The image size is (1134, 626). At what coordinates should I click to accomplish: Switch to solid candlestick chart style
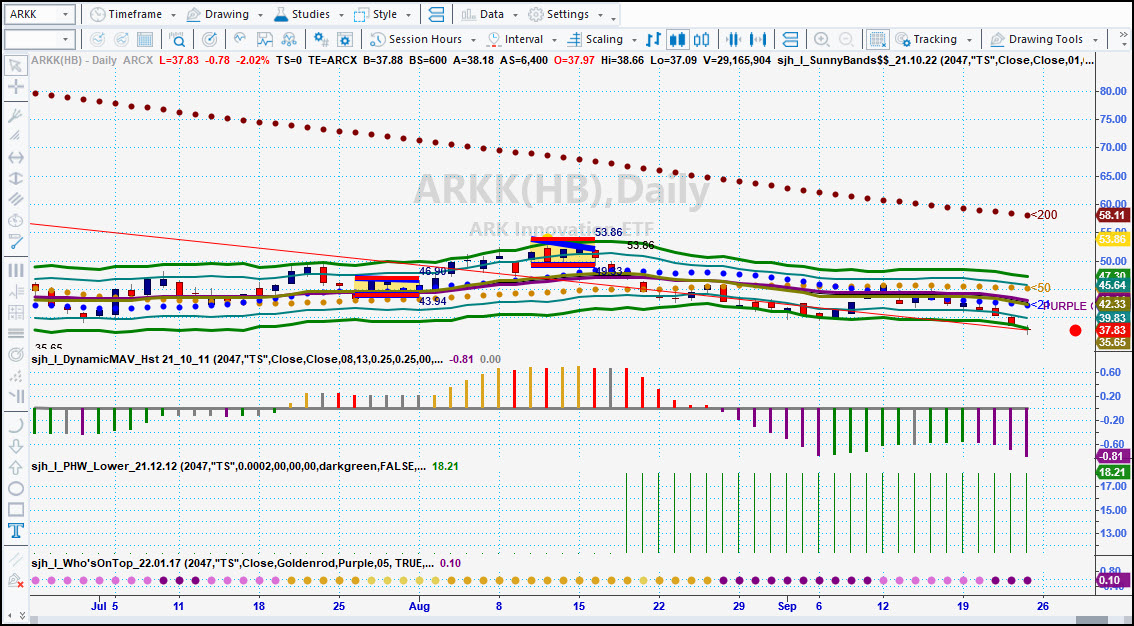tap(678, 39)
